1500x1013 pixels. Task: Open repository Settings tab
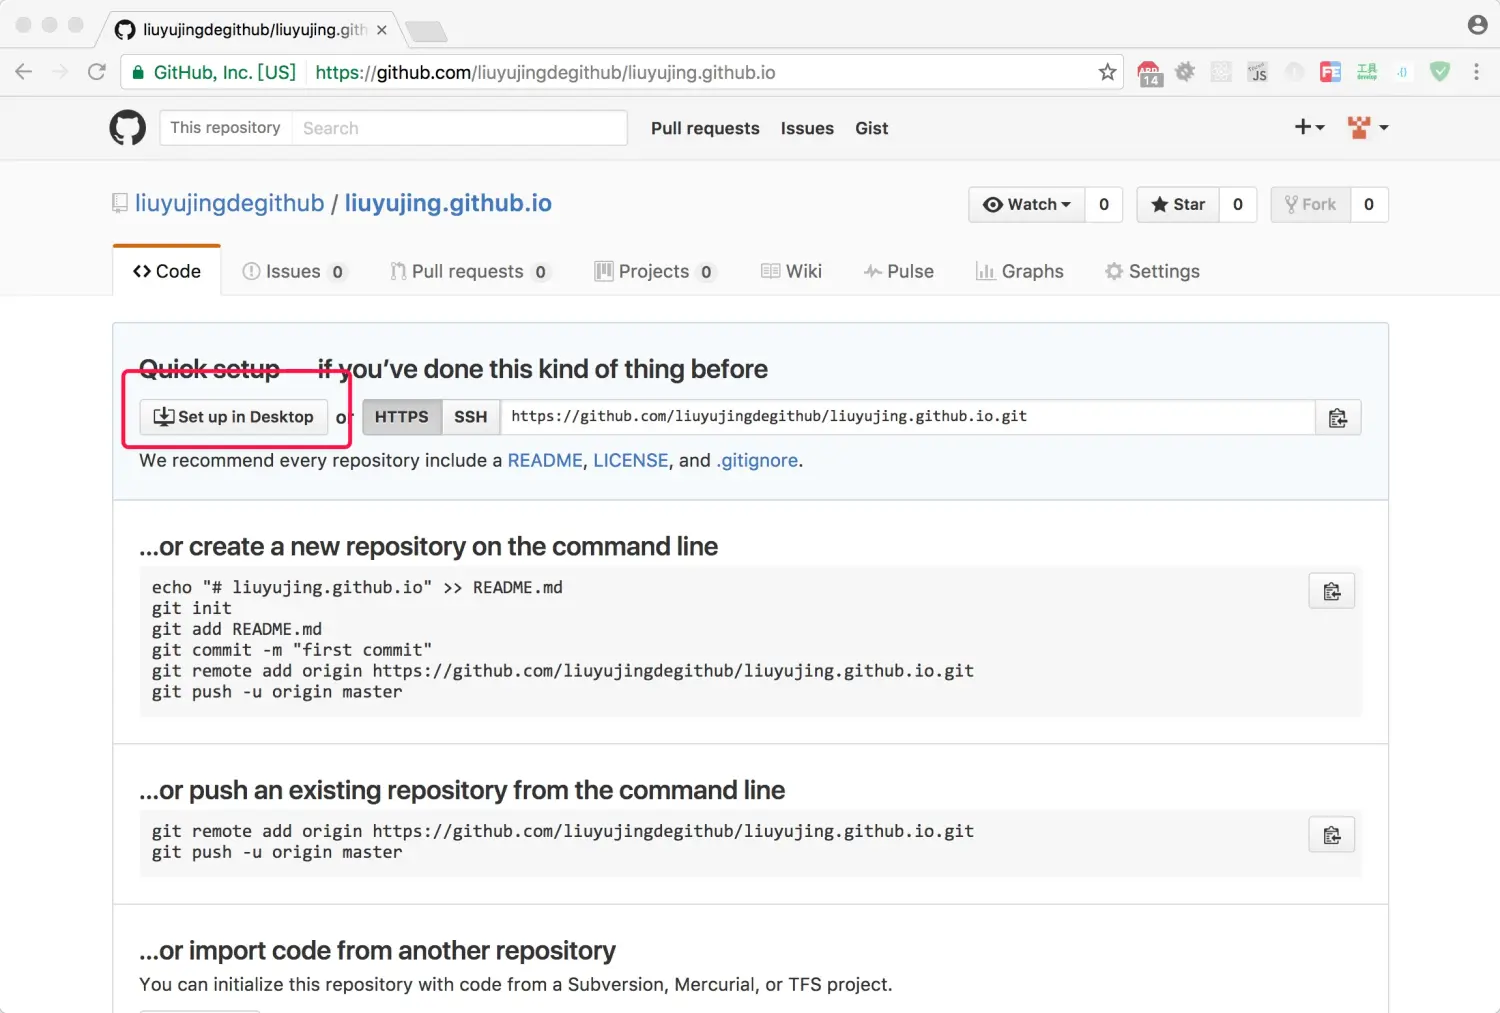pyautogui.click(x=1152, y=271)
